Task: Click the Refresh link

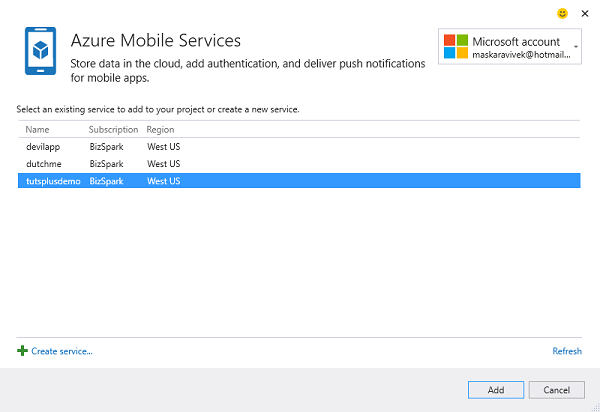Action: tap(567, 351)
